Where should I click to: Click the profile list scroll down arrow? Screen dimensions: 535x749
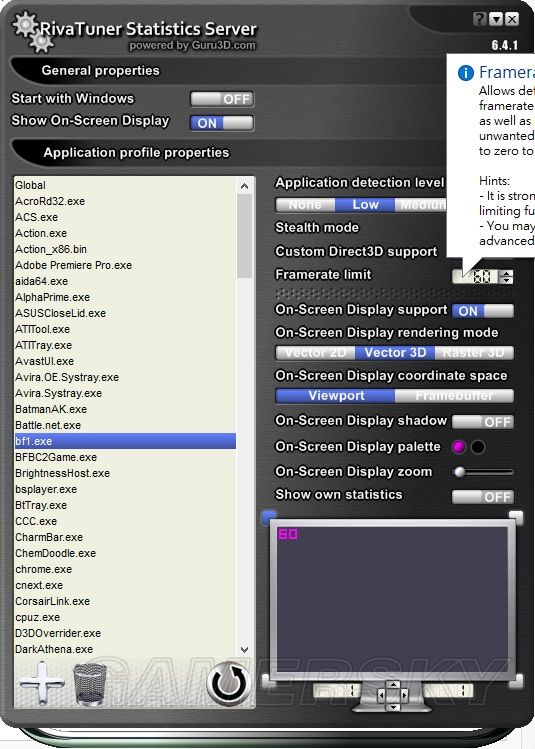pos(245,650)
